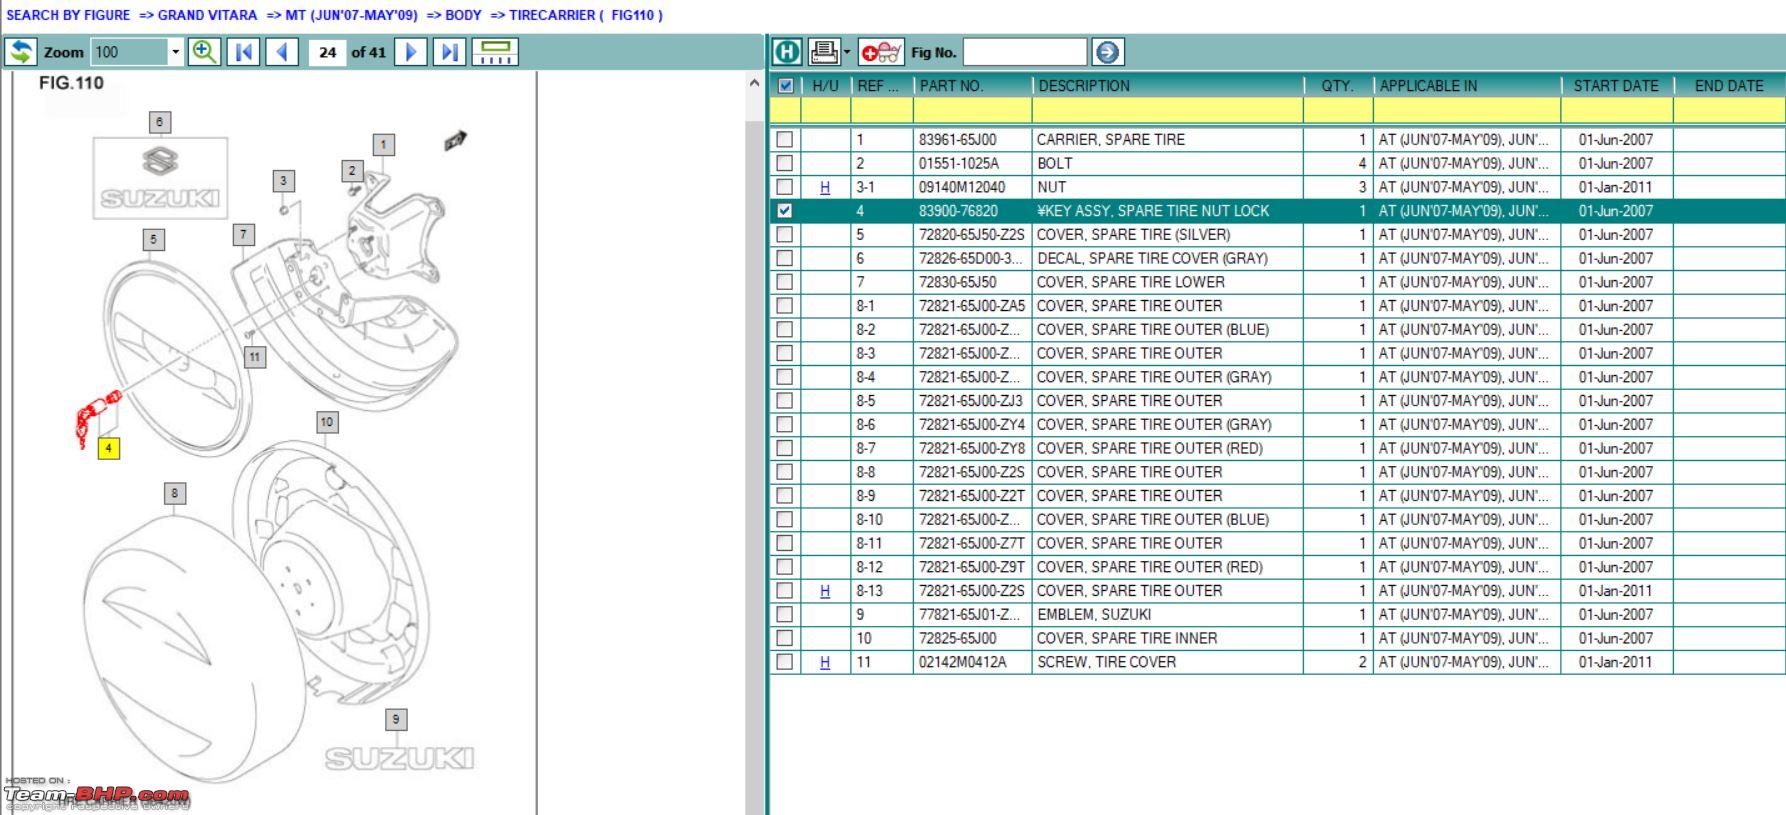1786x815 pixels.
Task: Go to the next figure page
Action: point(411,52)
